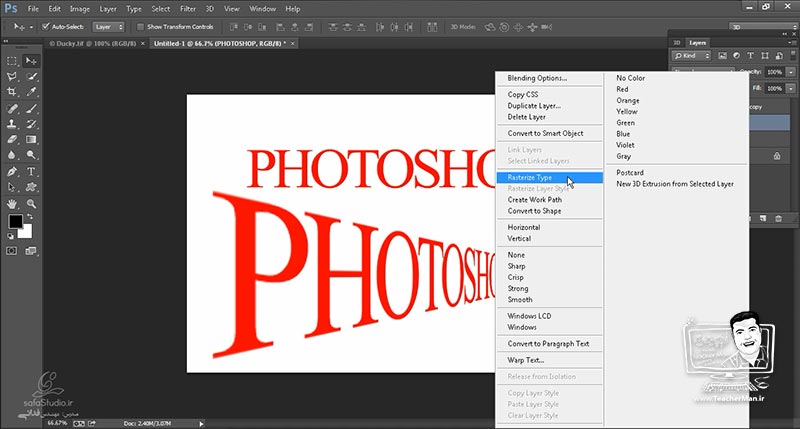
Task: Open the Layers panel flyout menu
Action: [x=791, y=43]
